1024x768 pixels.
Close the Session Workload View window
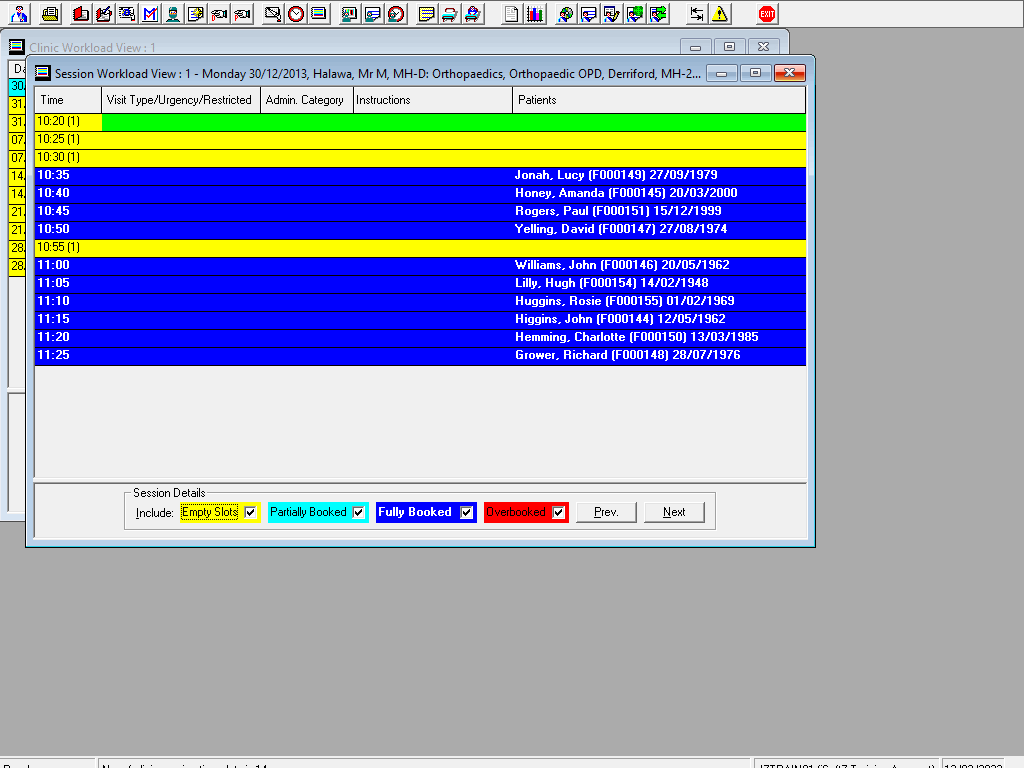pyautogui.click(x=790, y=73)
